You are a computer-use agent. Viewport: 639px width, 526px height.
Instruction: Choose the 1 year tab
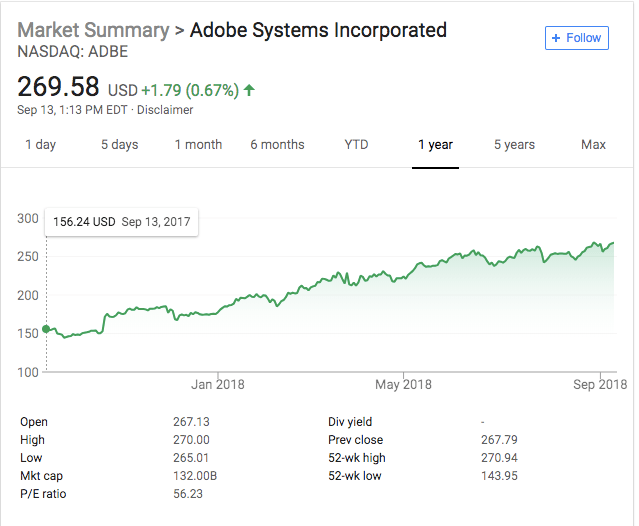pos(435,145)
